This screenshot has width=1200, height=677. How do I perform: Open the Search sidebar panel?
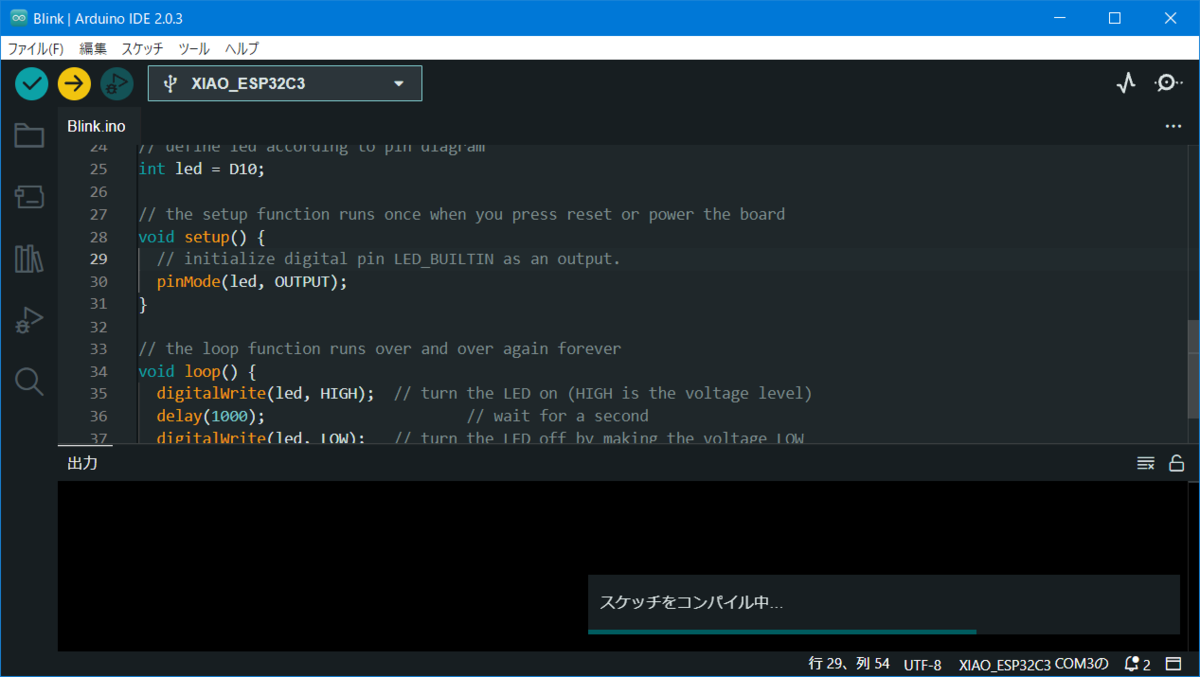[x=29, y=381]
